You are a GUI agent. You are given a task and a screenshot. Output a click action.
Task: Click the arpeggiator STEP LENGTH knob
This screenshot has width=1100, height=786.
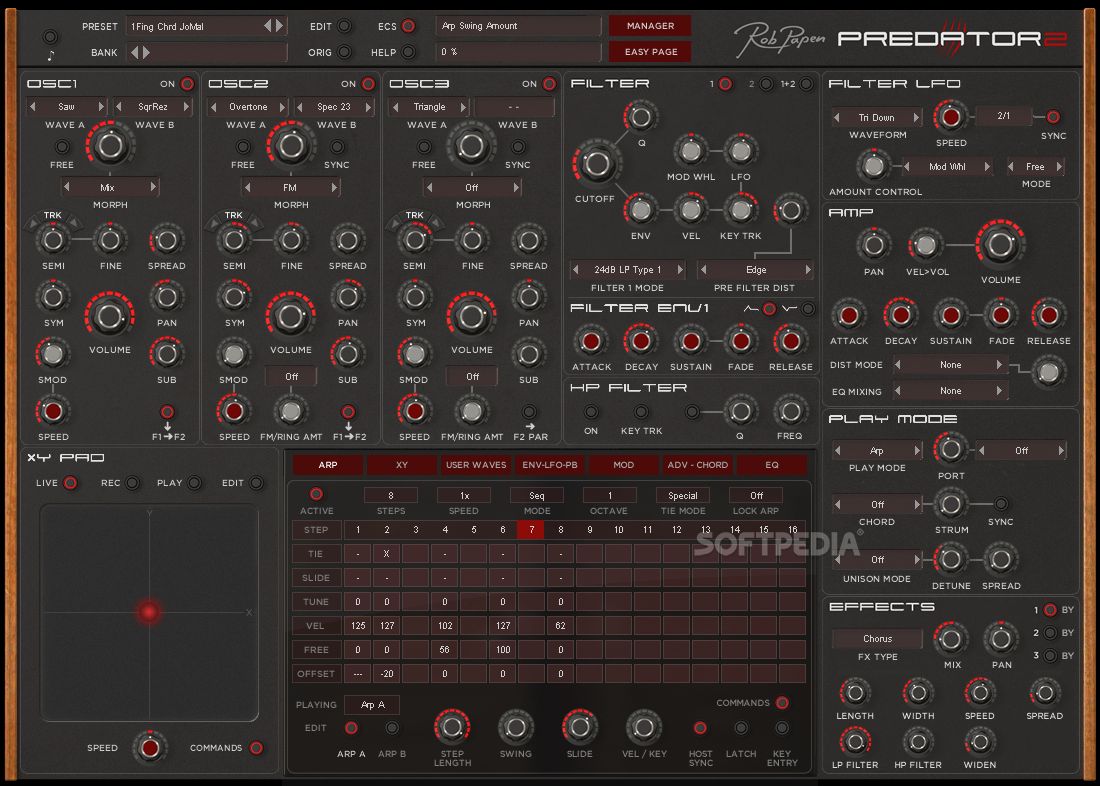click(x=452, y=728)
